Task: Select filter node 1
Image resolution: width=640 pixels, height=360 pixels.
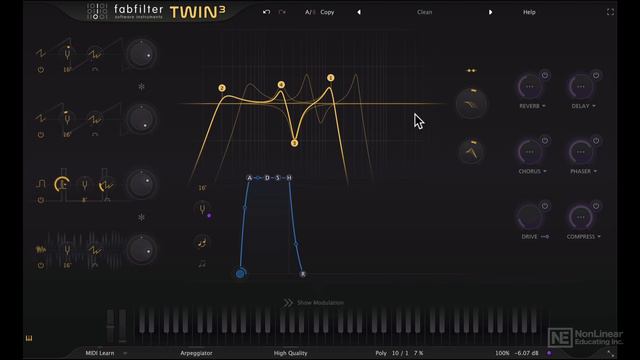Action: pos(331,78)
